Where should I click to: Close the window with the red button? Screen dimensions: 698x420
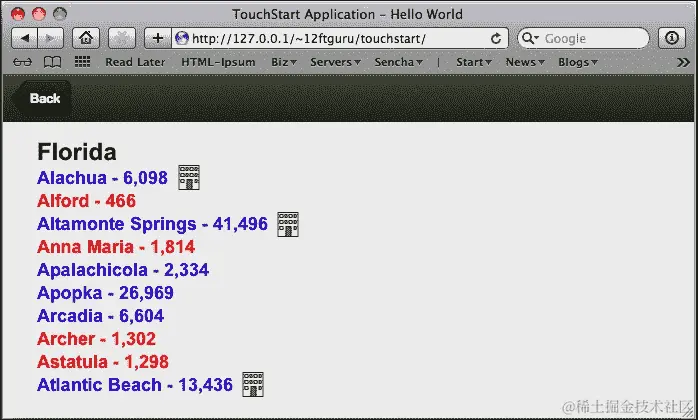coord(18,14)
